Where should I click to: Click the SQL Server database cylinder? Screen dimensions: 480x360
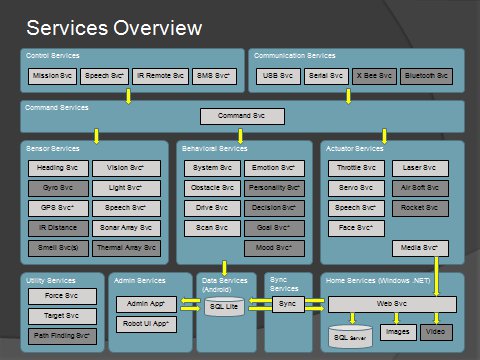350,337
